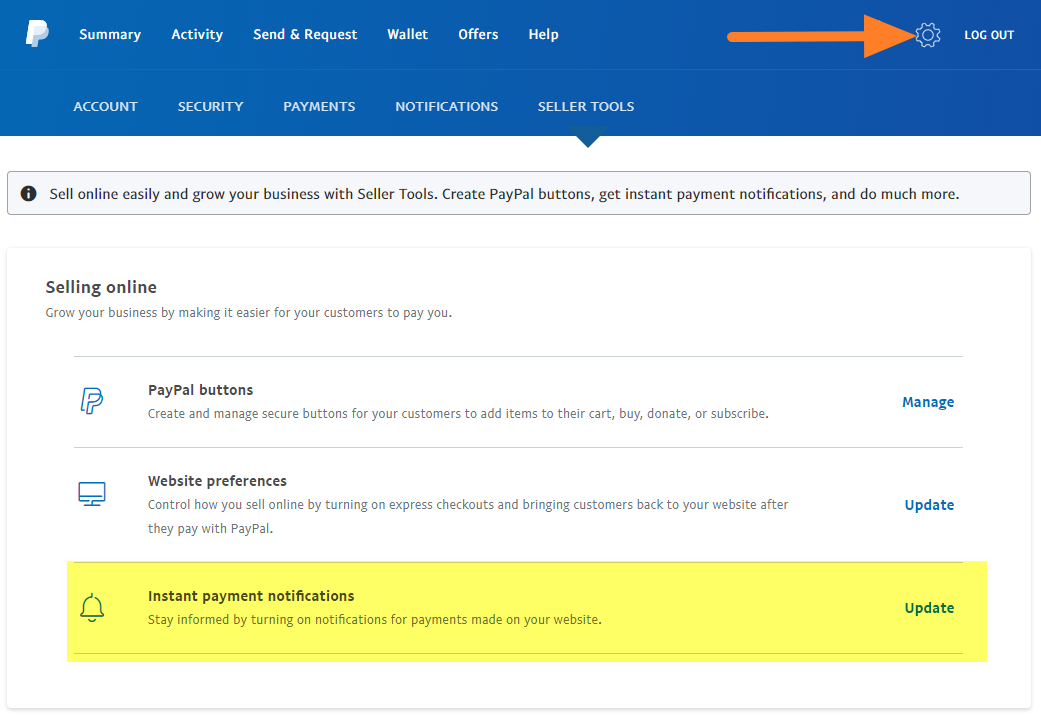The image size is (1041, 715).
Task: Go to the Summary page
Action: tap(110, 34)
